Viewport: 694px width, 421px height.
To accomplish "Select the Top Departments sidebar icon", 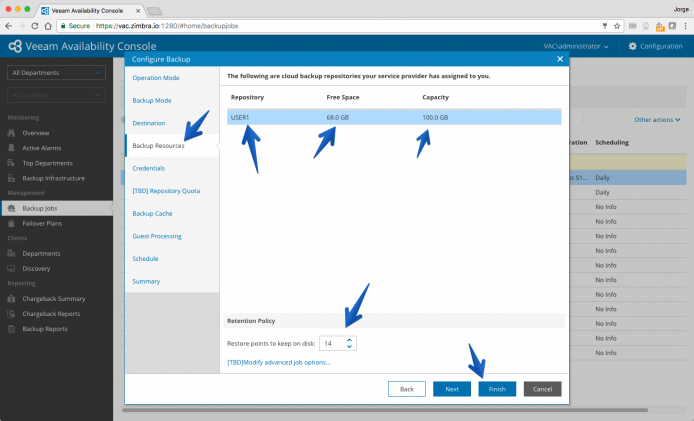I will pyautogui.click(x=12, y=163).
